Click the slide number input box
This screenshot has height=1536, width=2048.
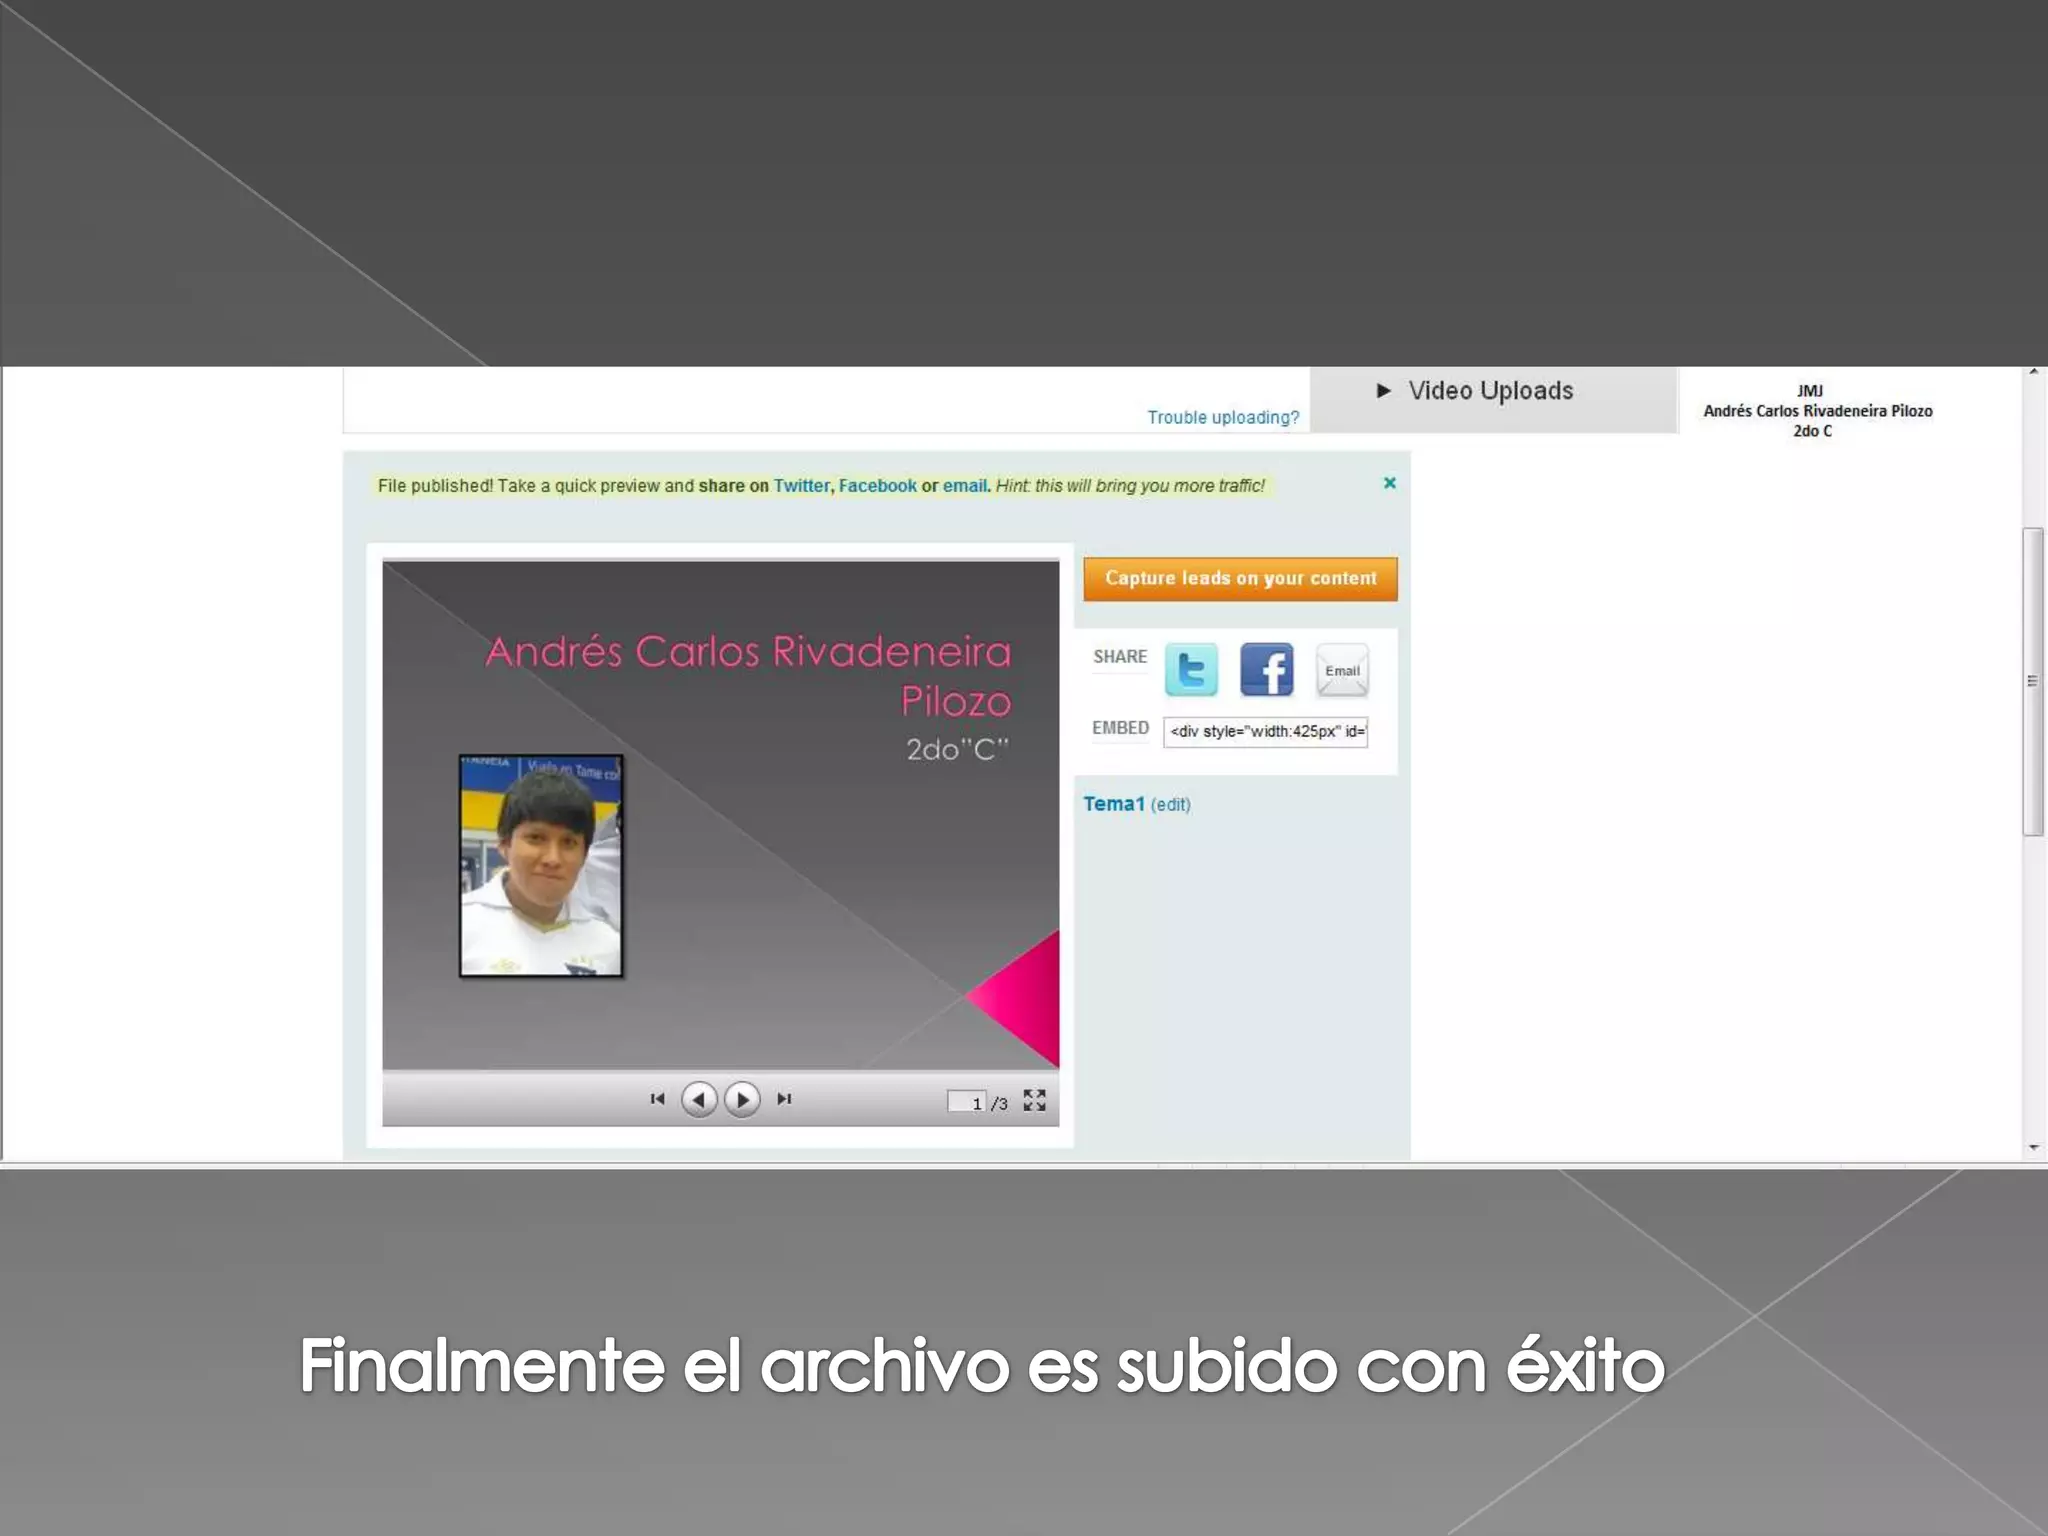967,1102
